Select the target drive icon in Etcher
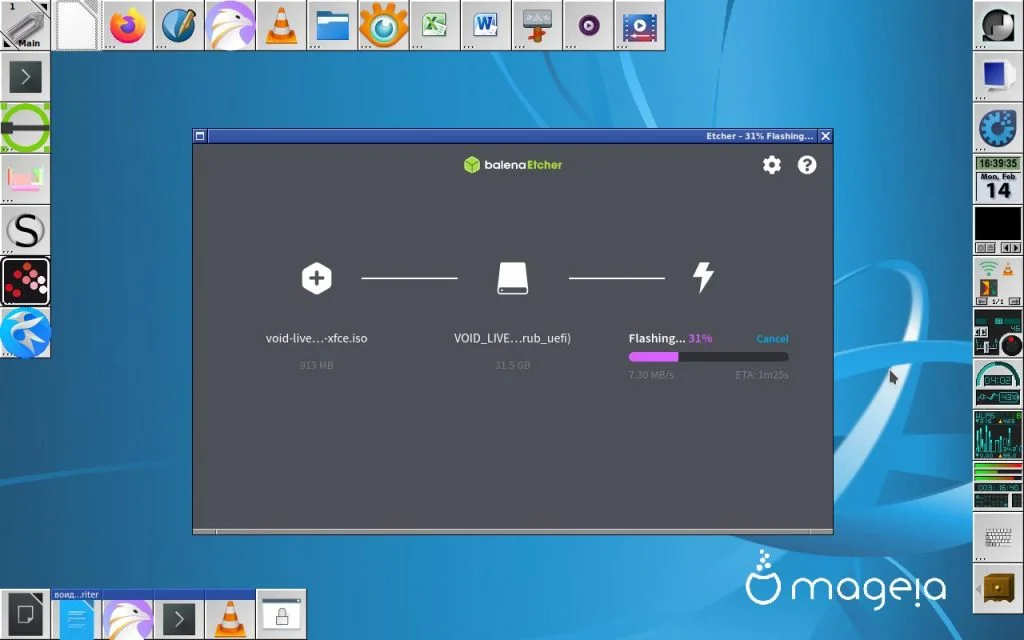The height and width of the screenshot is (640, 1024). click(512, 278)
